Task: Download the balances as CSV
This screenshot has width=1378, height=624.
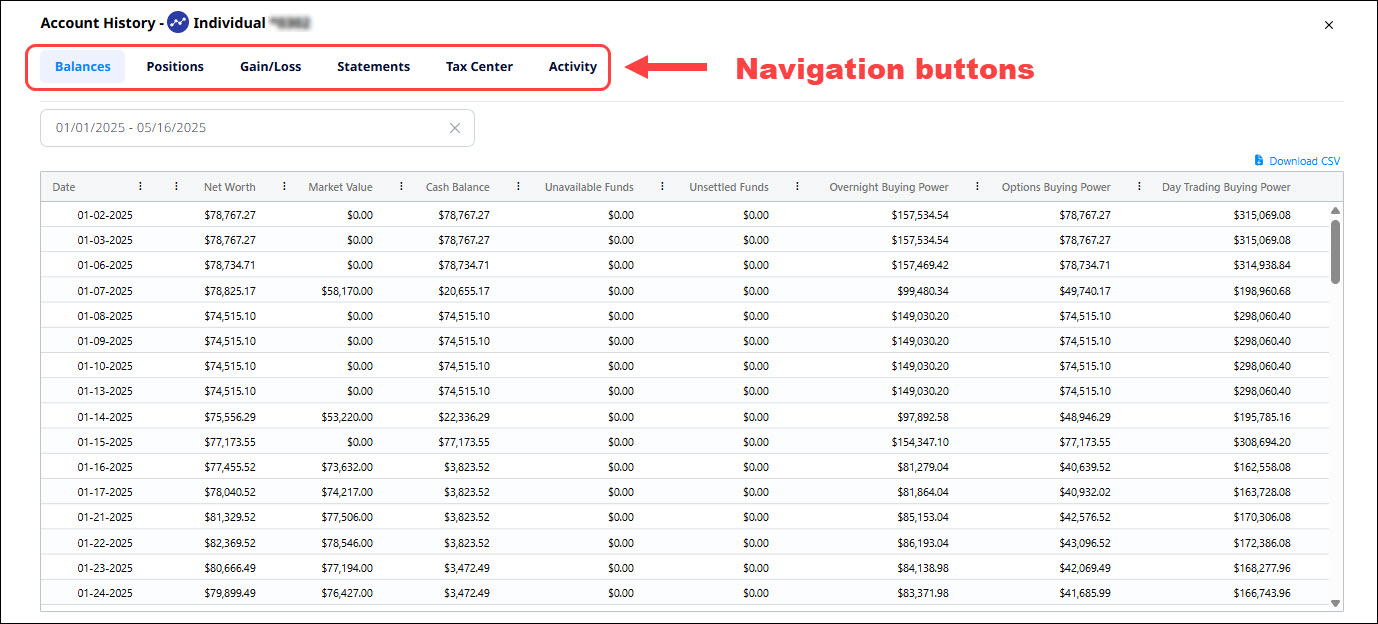Action: (1305, 160)
